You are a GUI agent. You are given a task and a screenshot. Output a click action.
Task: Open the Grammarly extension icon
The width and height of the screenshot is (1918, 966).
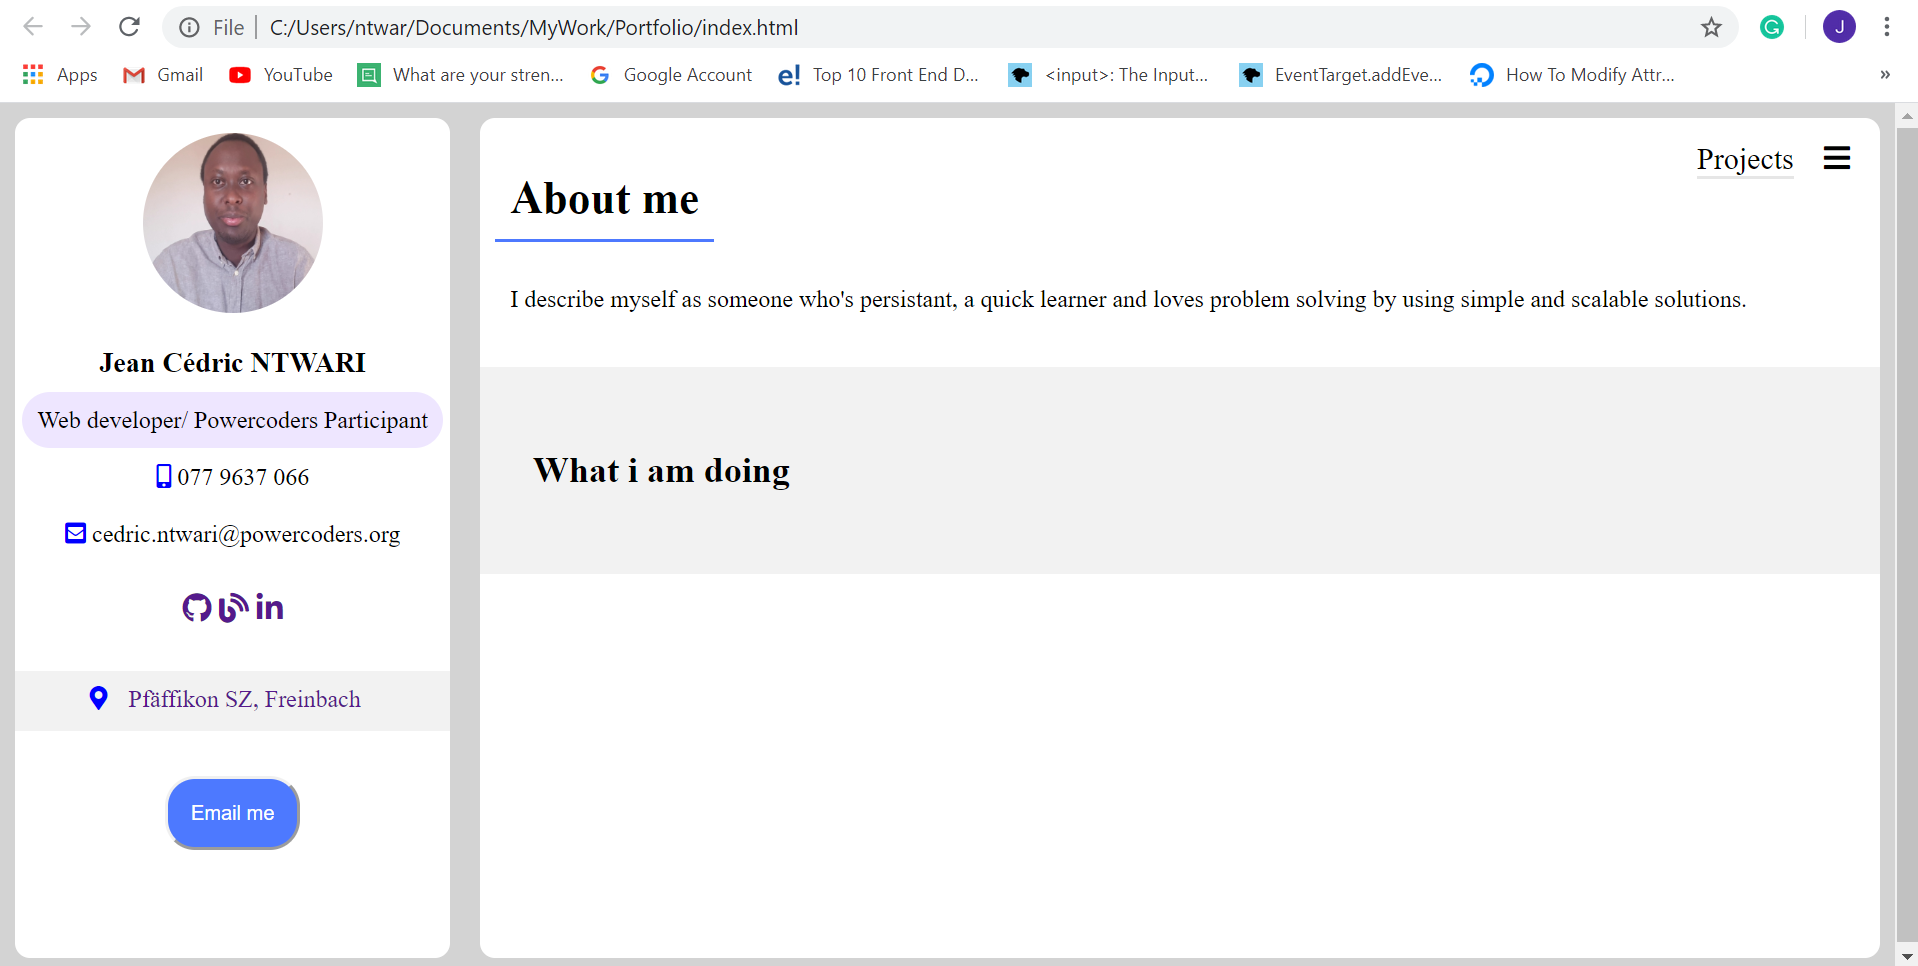(x=1771, y=27)
